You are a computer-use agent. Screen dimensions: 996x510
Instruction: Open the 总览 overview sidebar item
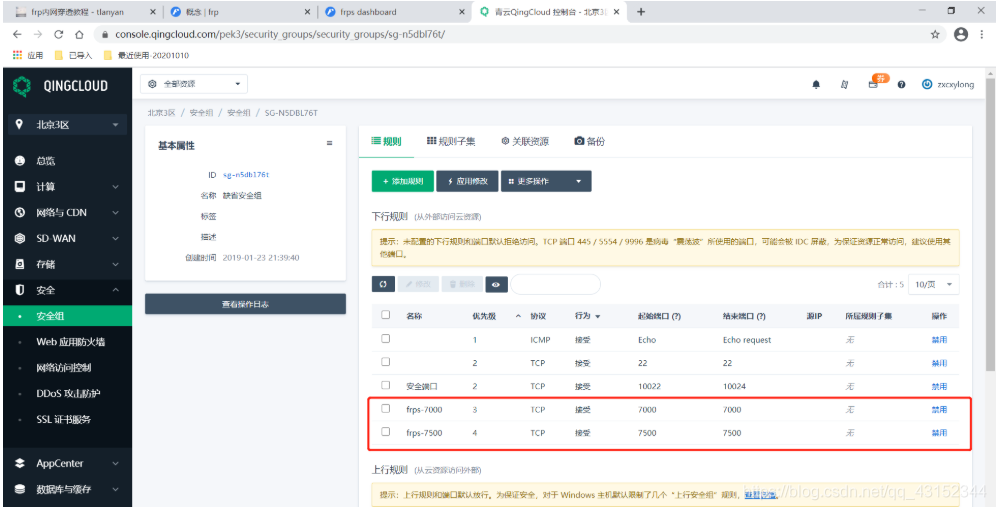point(45,161)
